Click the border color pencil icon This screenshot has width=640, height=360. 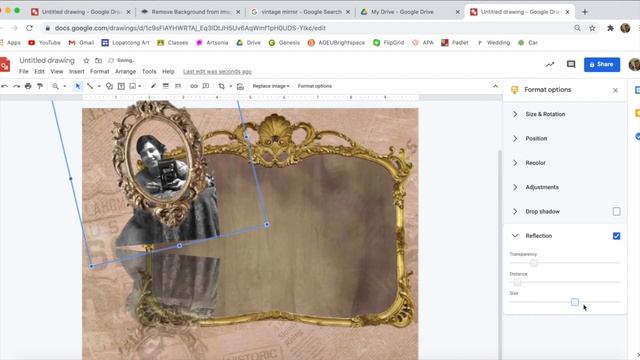(153, 86)
